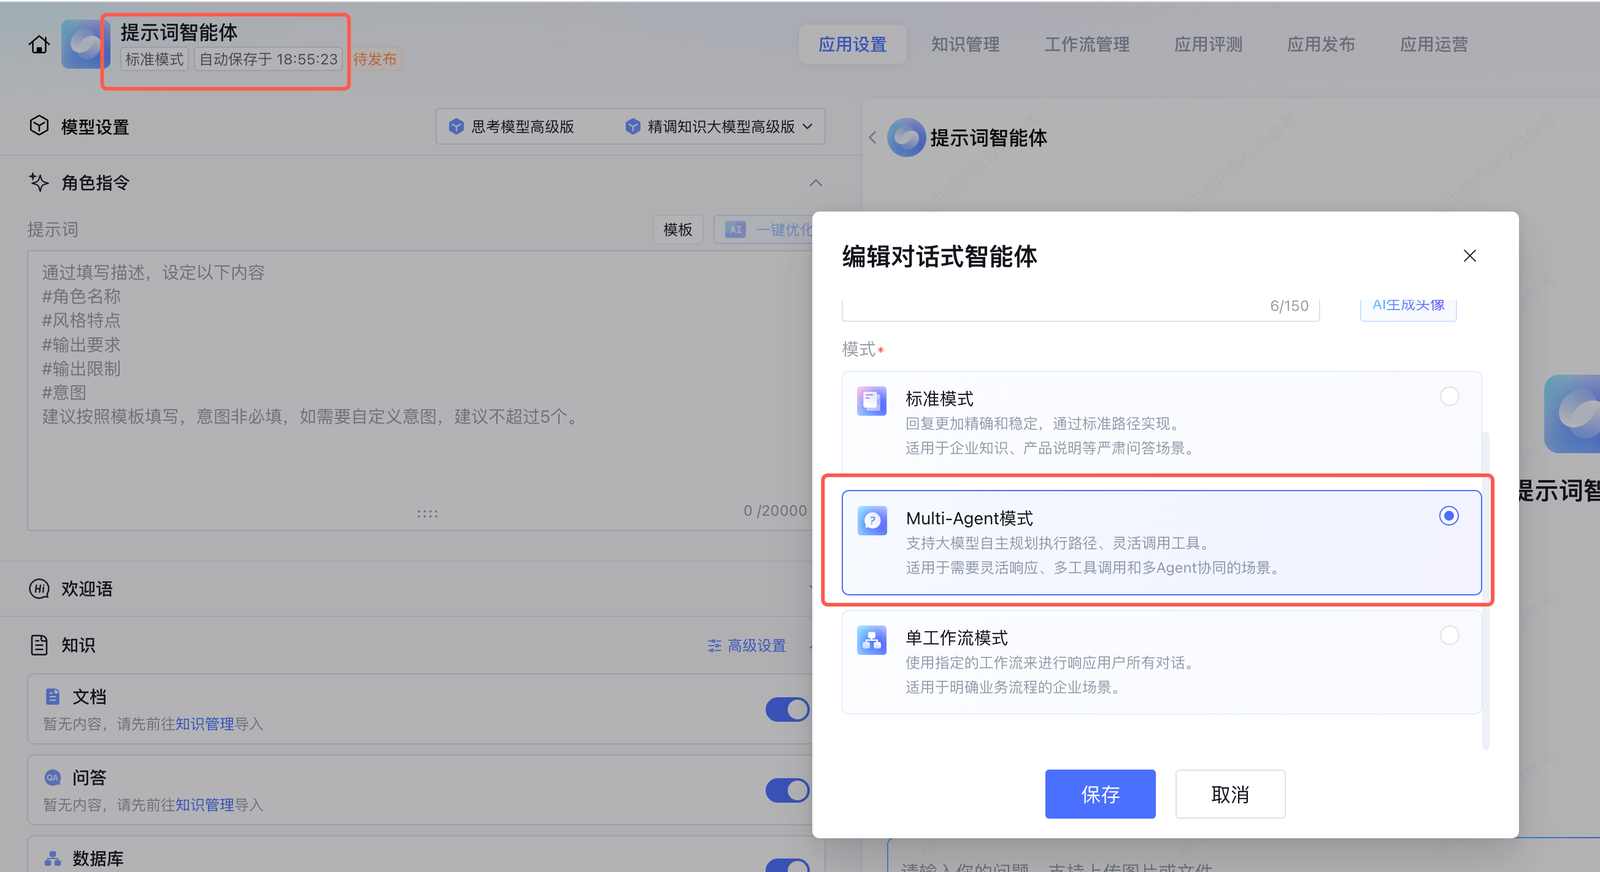Select the 单工作流模式 radio button
Viewport: 1600px width, 872px height.
coord(1449,636)
